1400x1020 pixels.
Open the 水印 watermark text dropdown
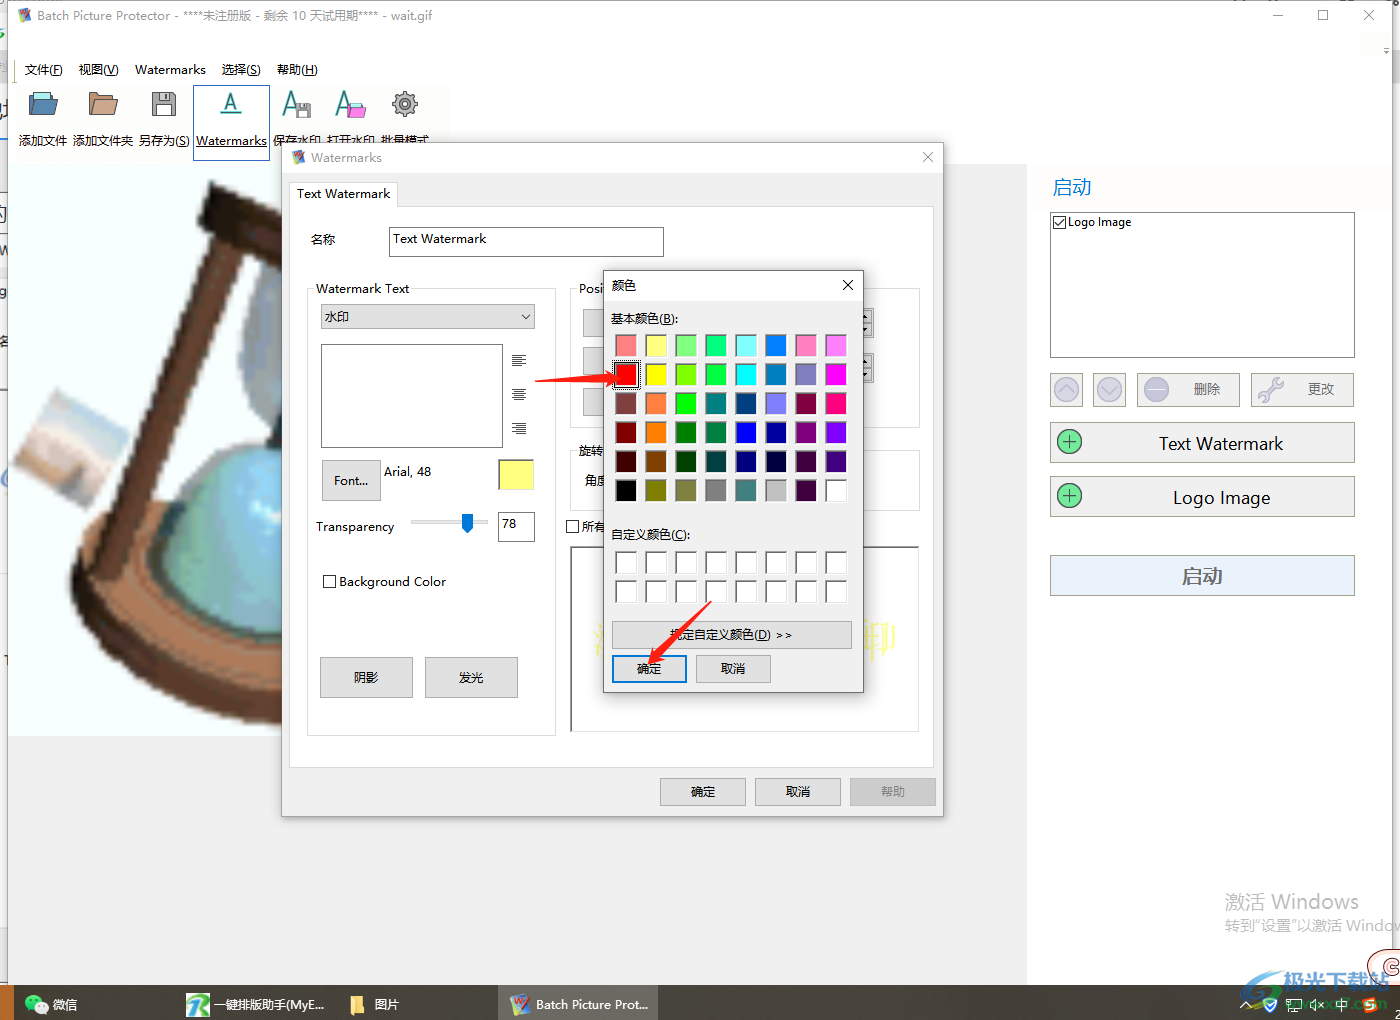pyautogui.click(x=427, y=316)
